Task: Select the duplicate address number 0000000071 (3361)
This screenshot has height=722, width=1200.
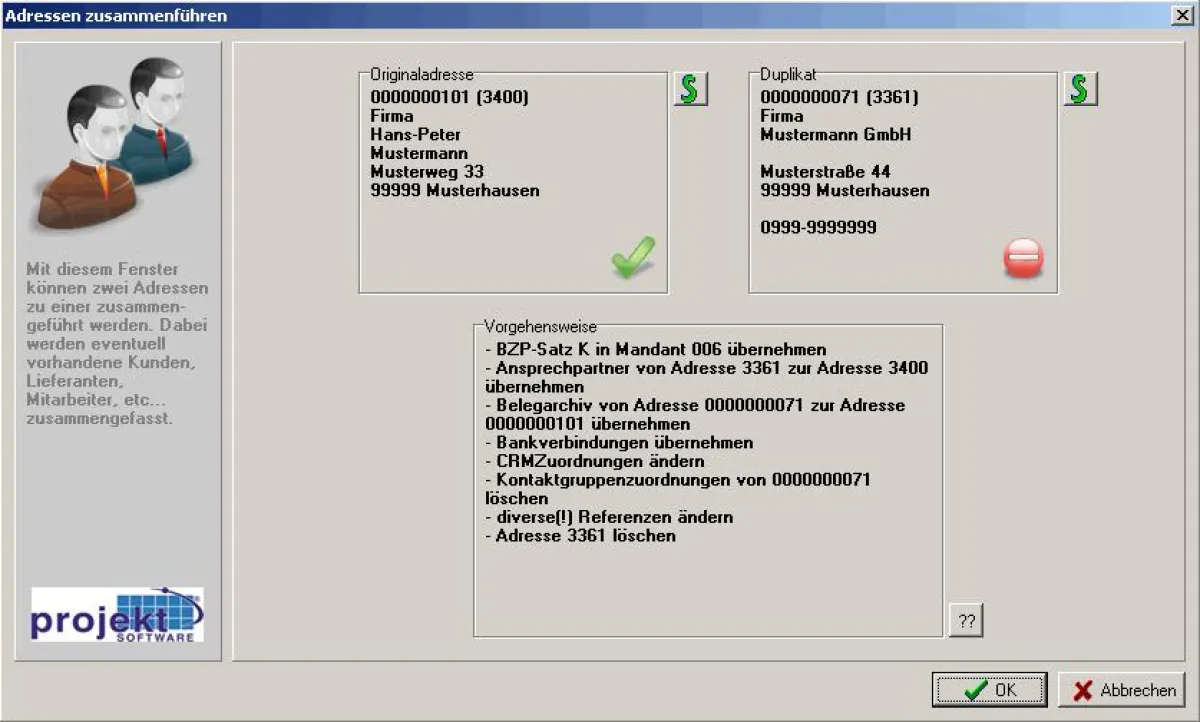Action: click(839, 97)
